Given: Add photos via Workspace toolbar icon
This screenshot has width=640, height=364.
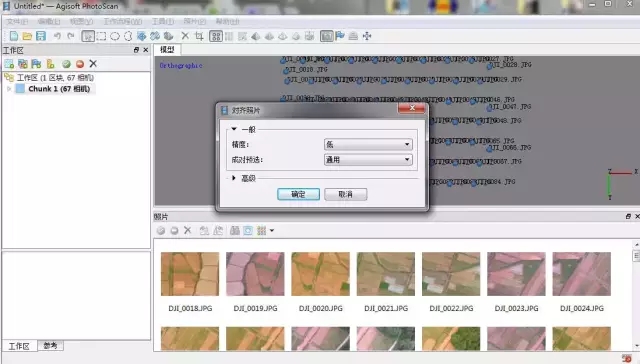Looking at the screenshot, I should click(23, 64).
